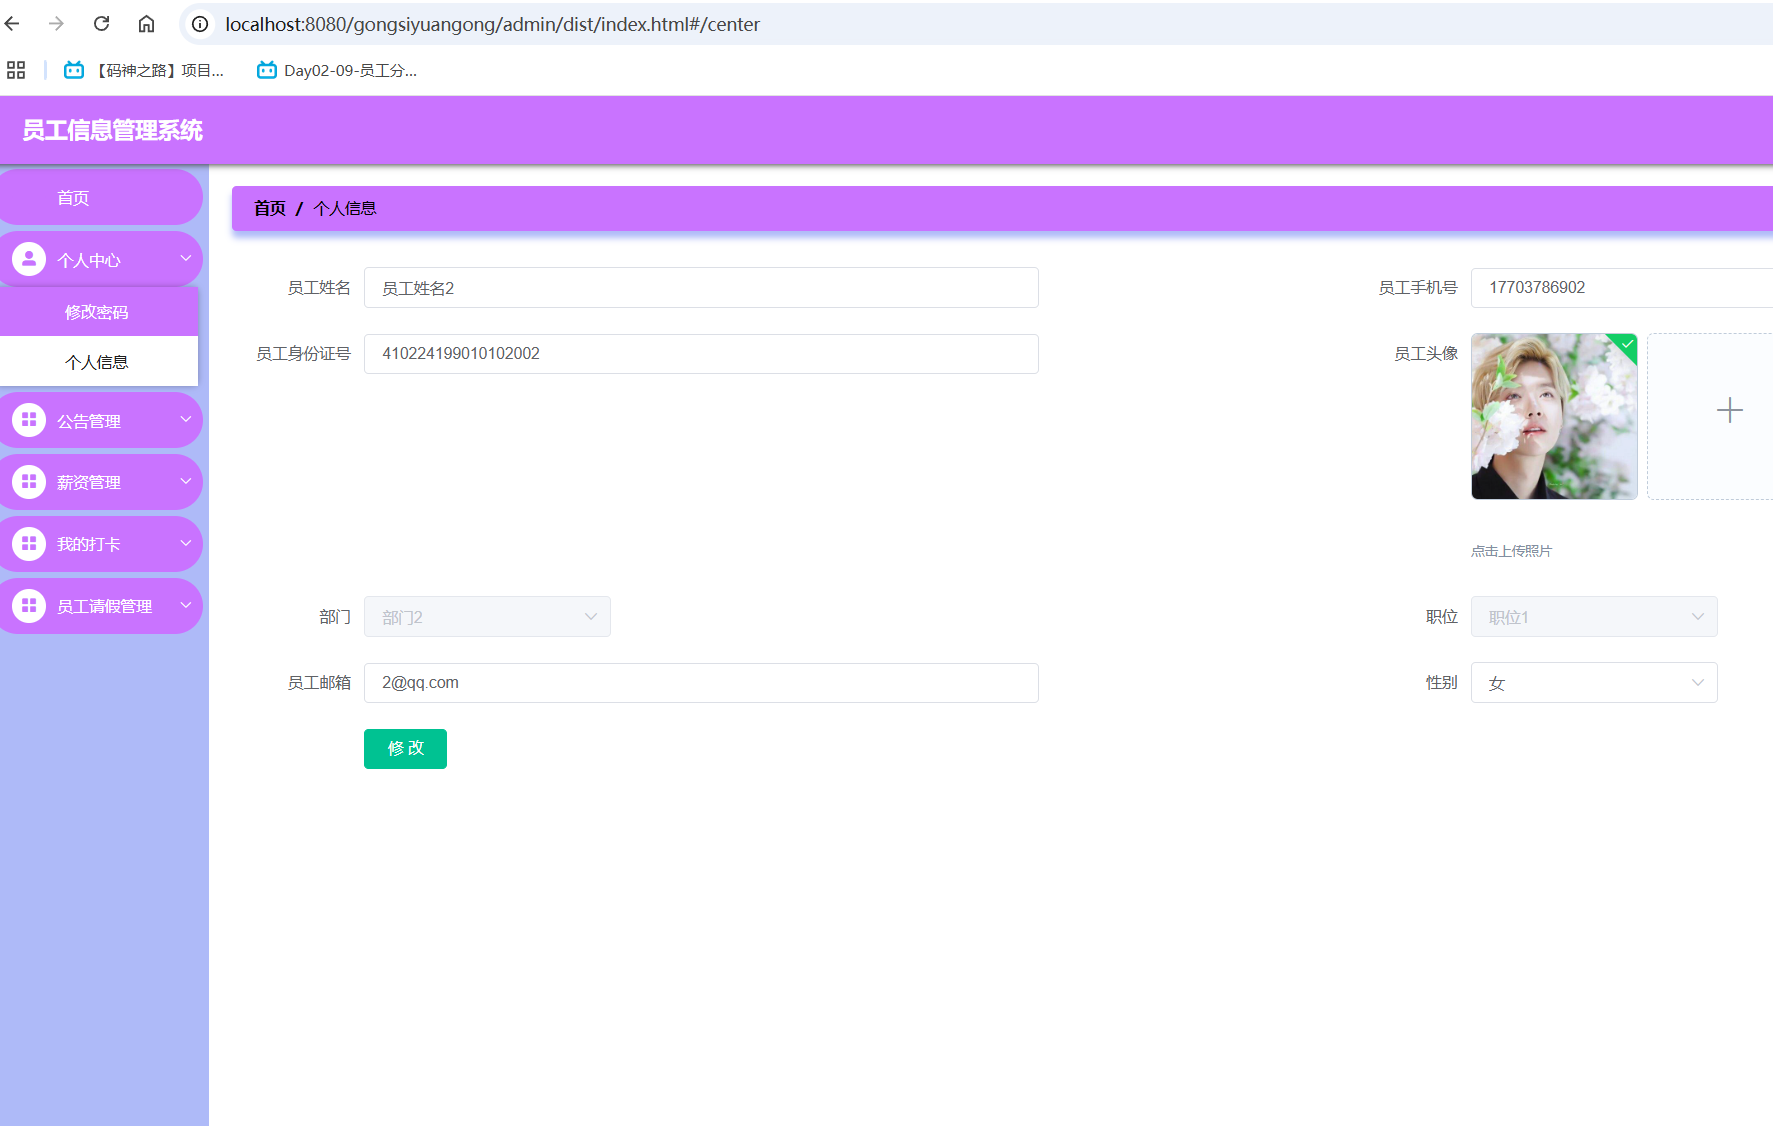
Task: Click 首页 in the breadcrumb
Action: [270, 208]
